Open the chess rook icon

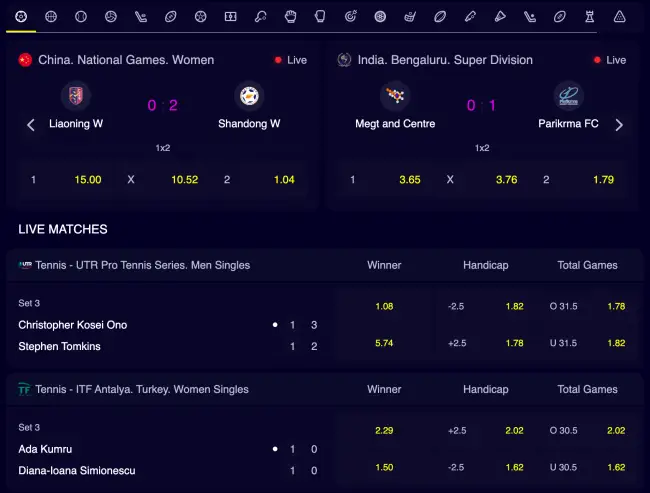pyautogui.click(x=590, y=17)
